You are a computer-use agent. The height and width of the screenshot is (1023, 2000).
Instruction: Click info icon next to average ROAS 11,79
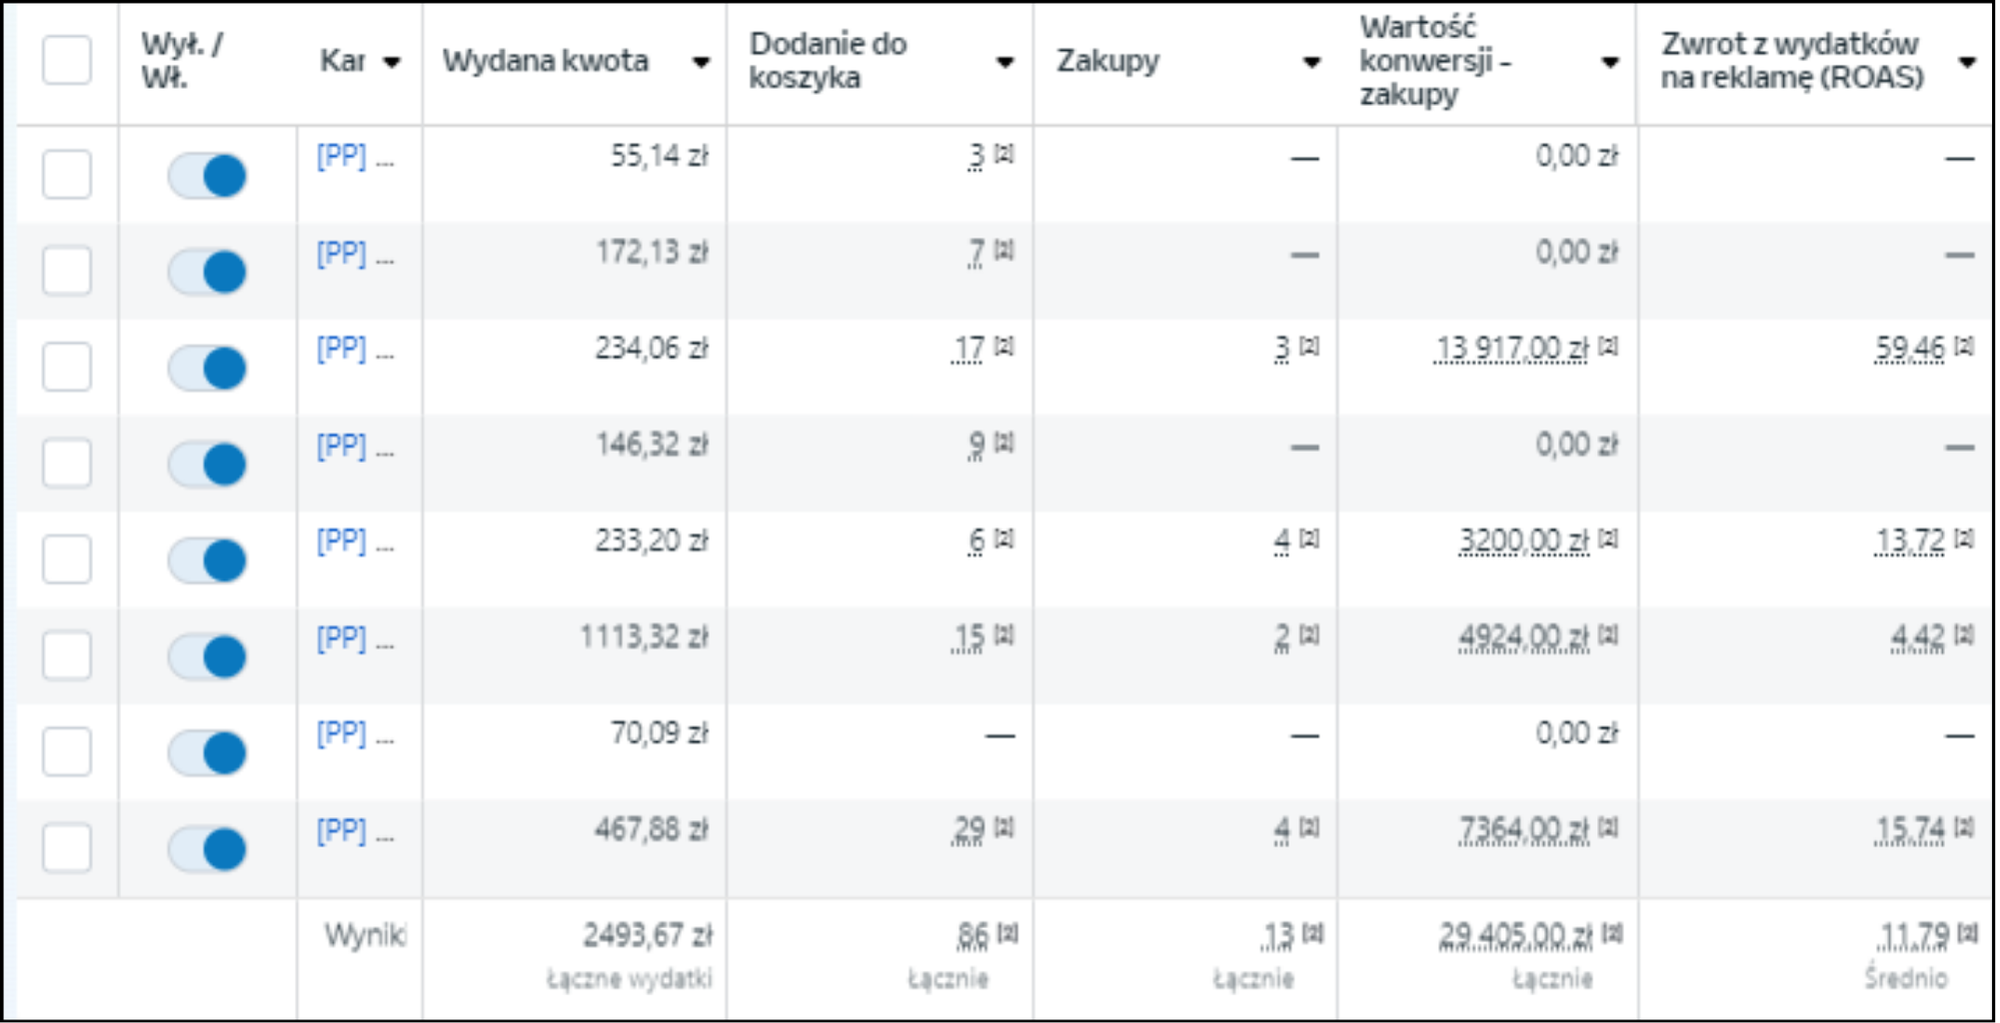[x=1967, y=933]
